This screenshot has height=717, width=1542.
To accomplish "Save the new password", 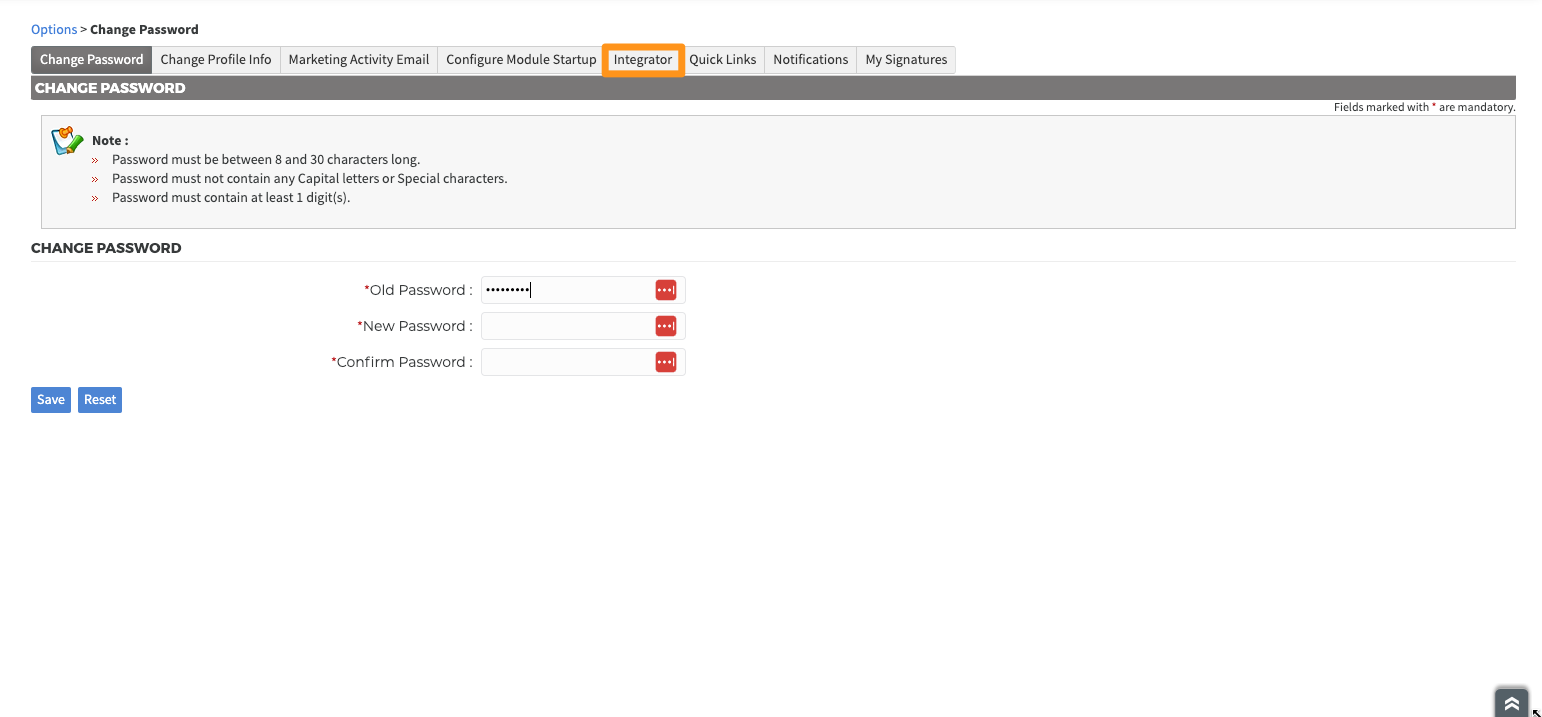I will [51, 400].
